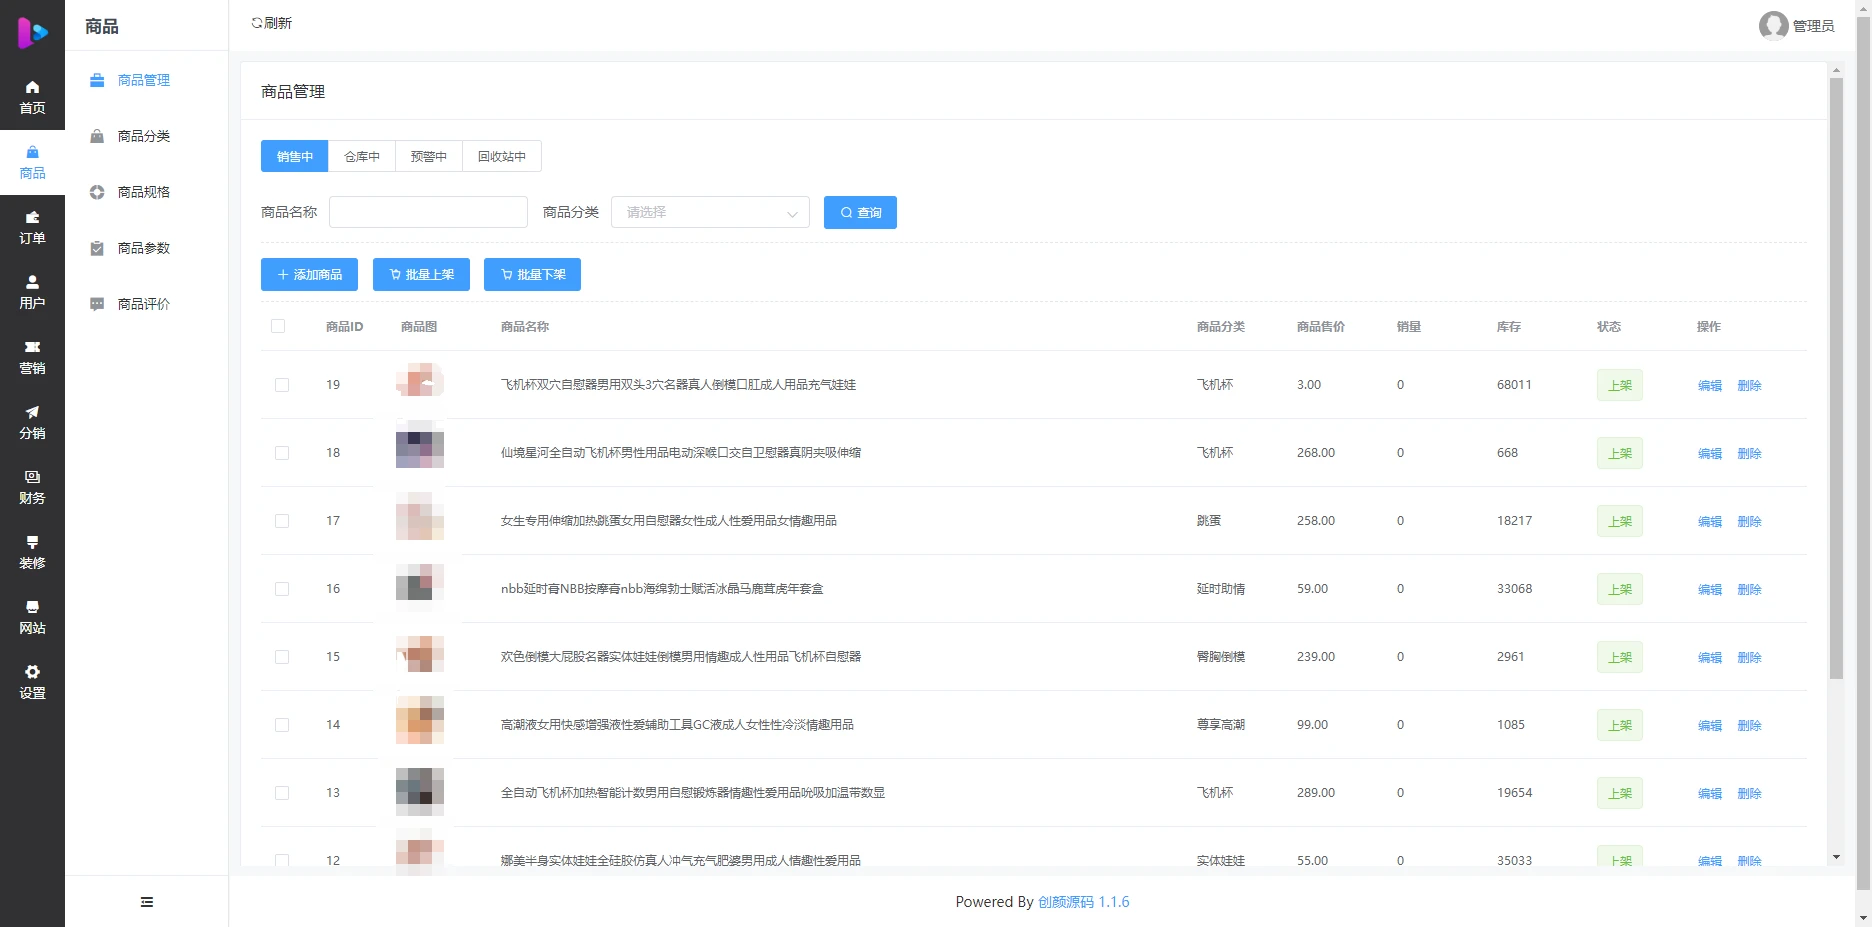Collapse the sidebar using the bottom toggle icon
The image size is (1872, 927).
146,901
